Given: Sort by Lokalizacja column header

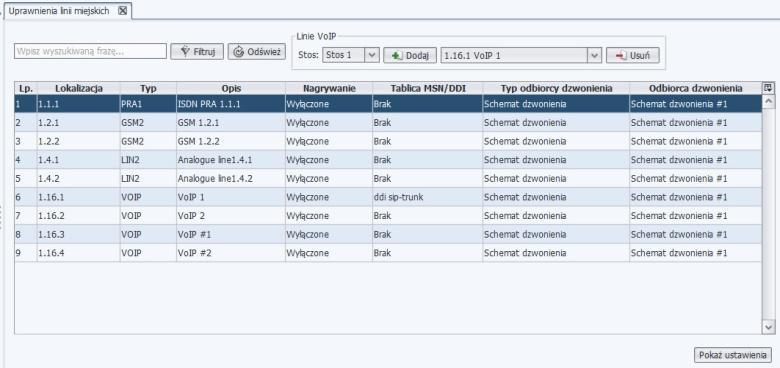Looking at the screenshot, I should [x=79, y=89].
